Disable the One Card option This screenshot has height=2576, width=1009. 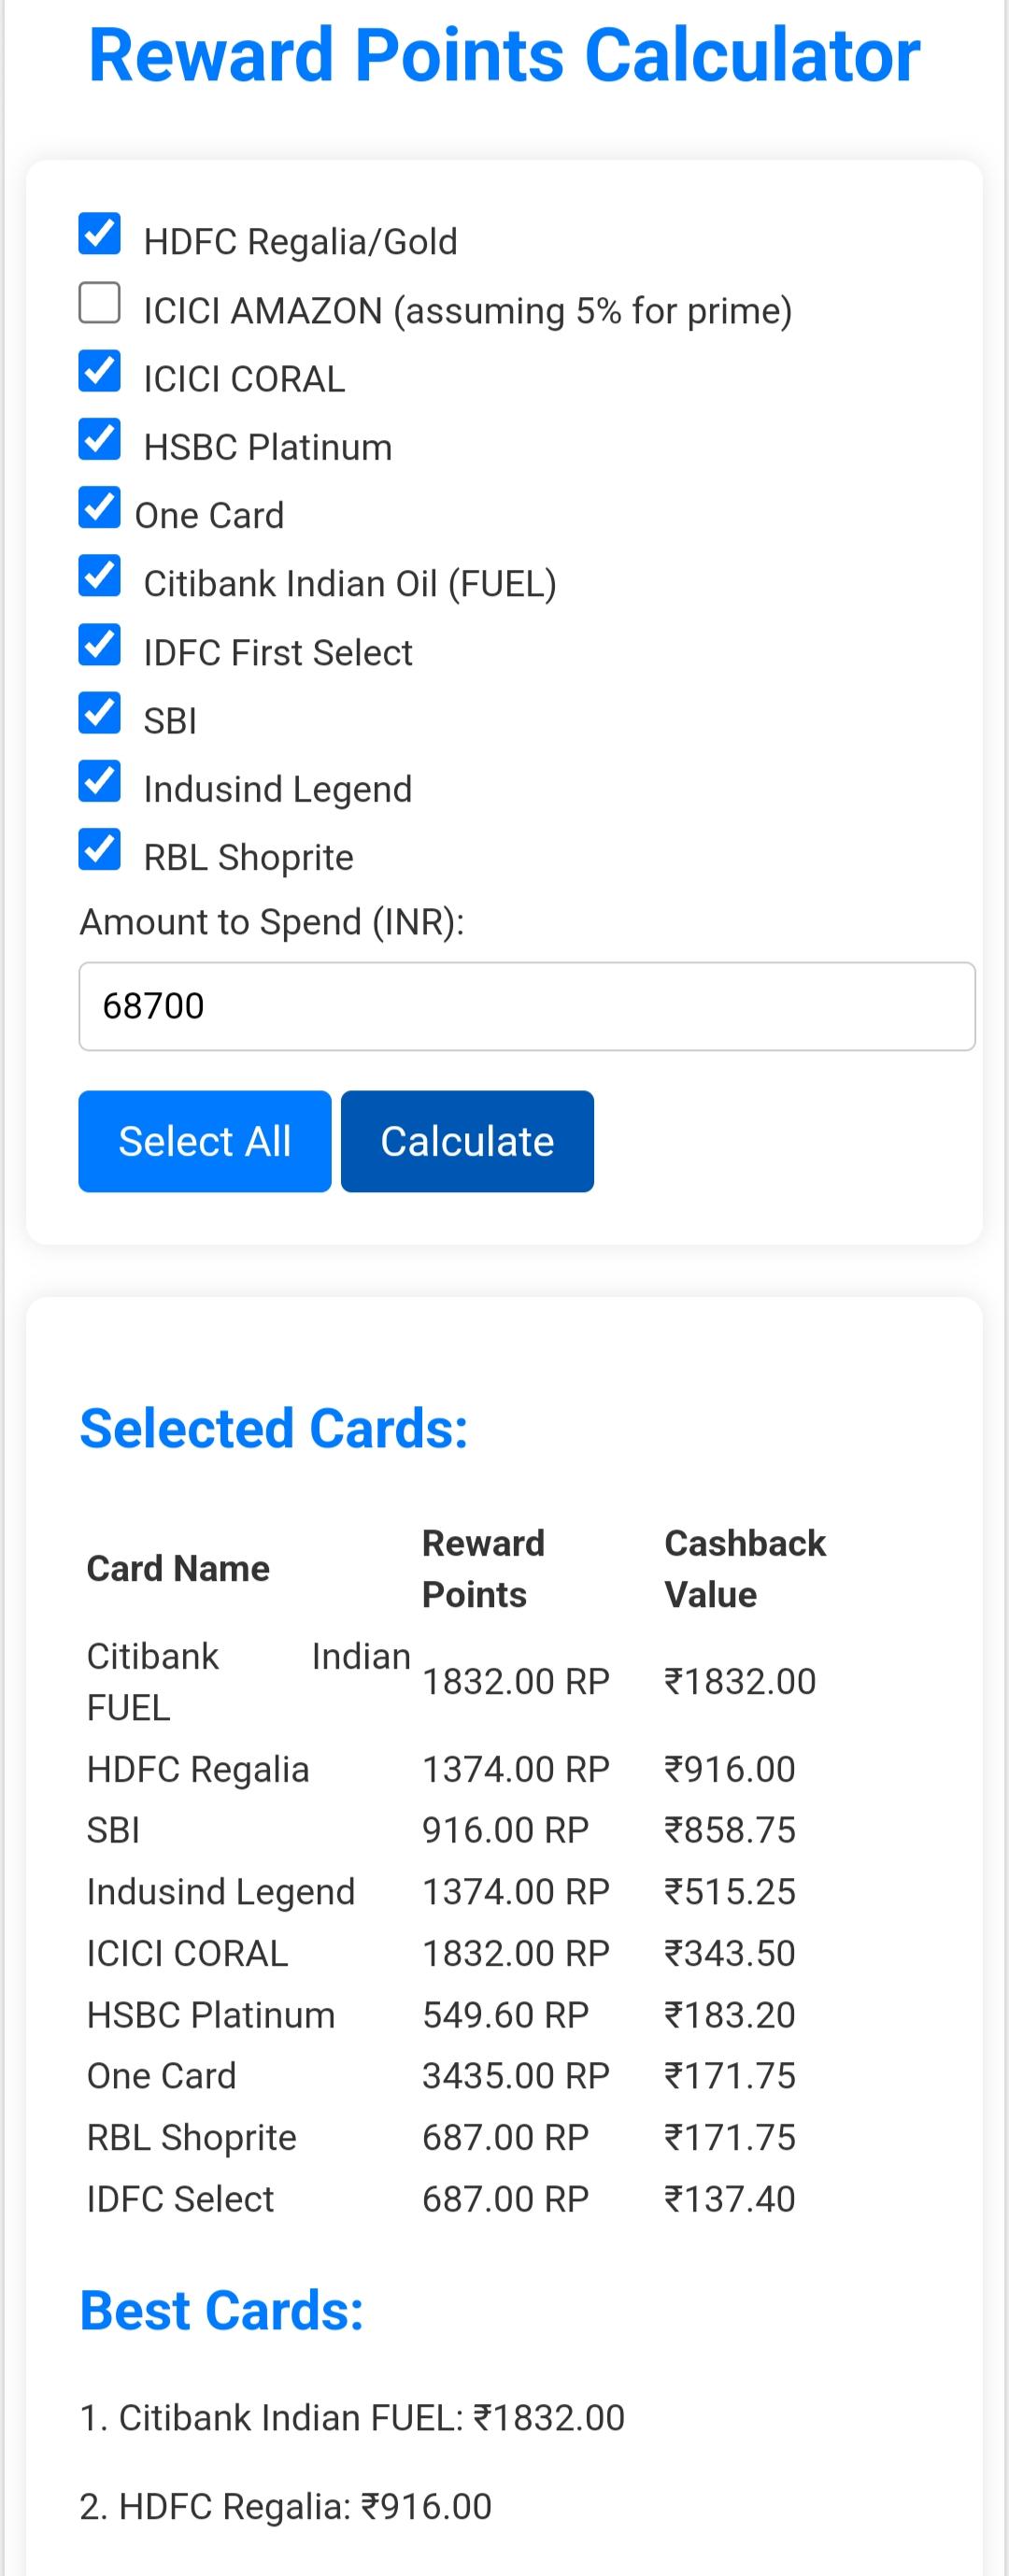pos(98,509)
